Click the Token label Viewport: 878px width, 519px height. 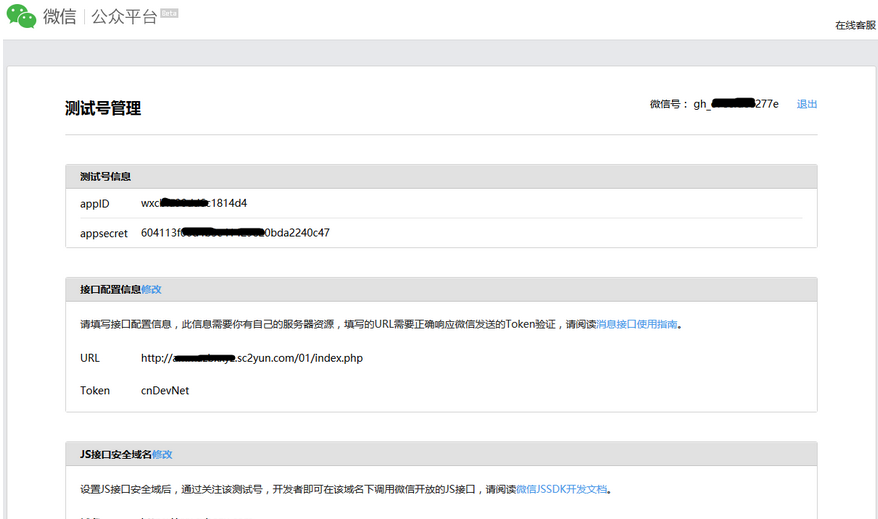pos(95,391)
